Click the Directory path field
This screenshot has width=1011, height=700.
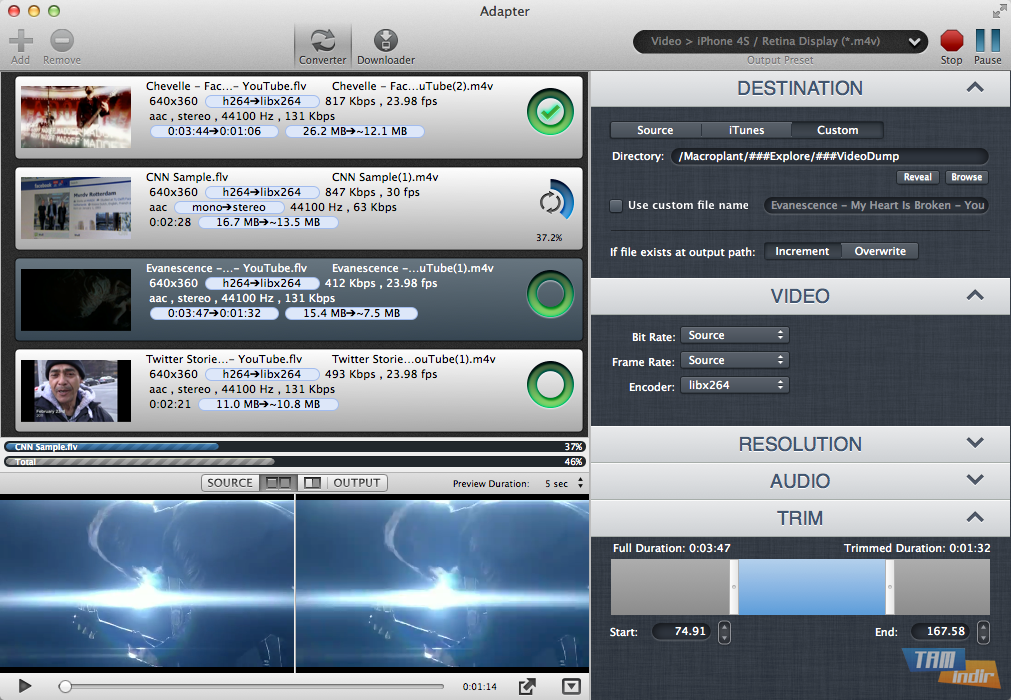(x=830, y=156)
